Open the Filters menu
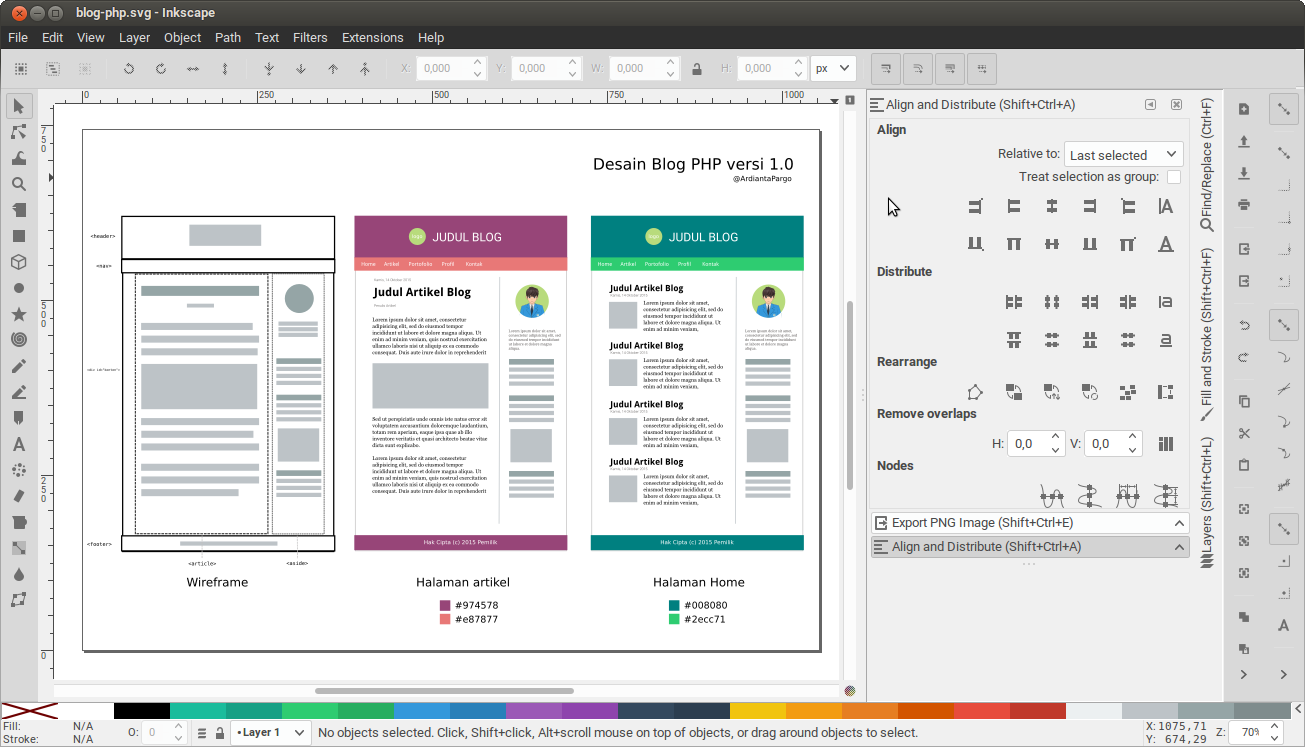Screen dimensions: 1305x747 [310, 37]
